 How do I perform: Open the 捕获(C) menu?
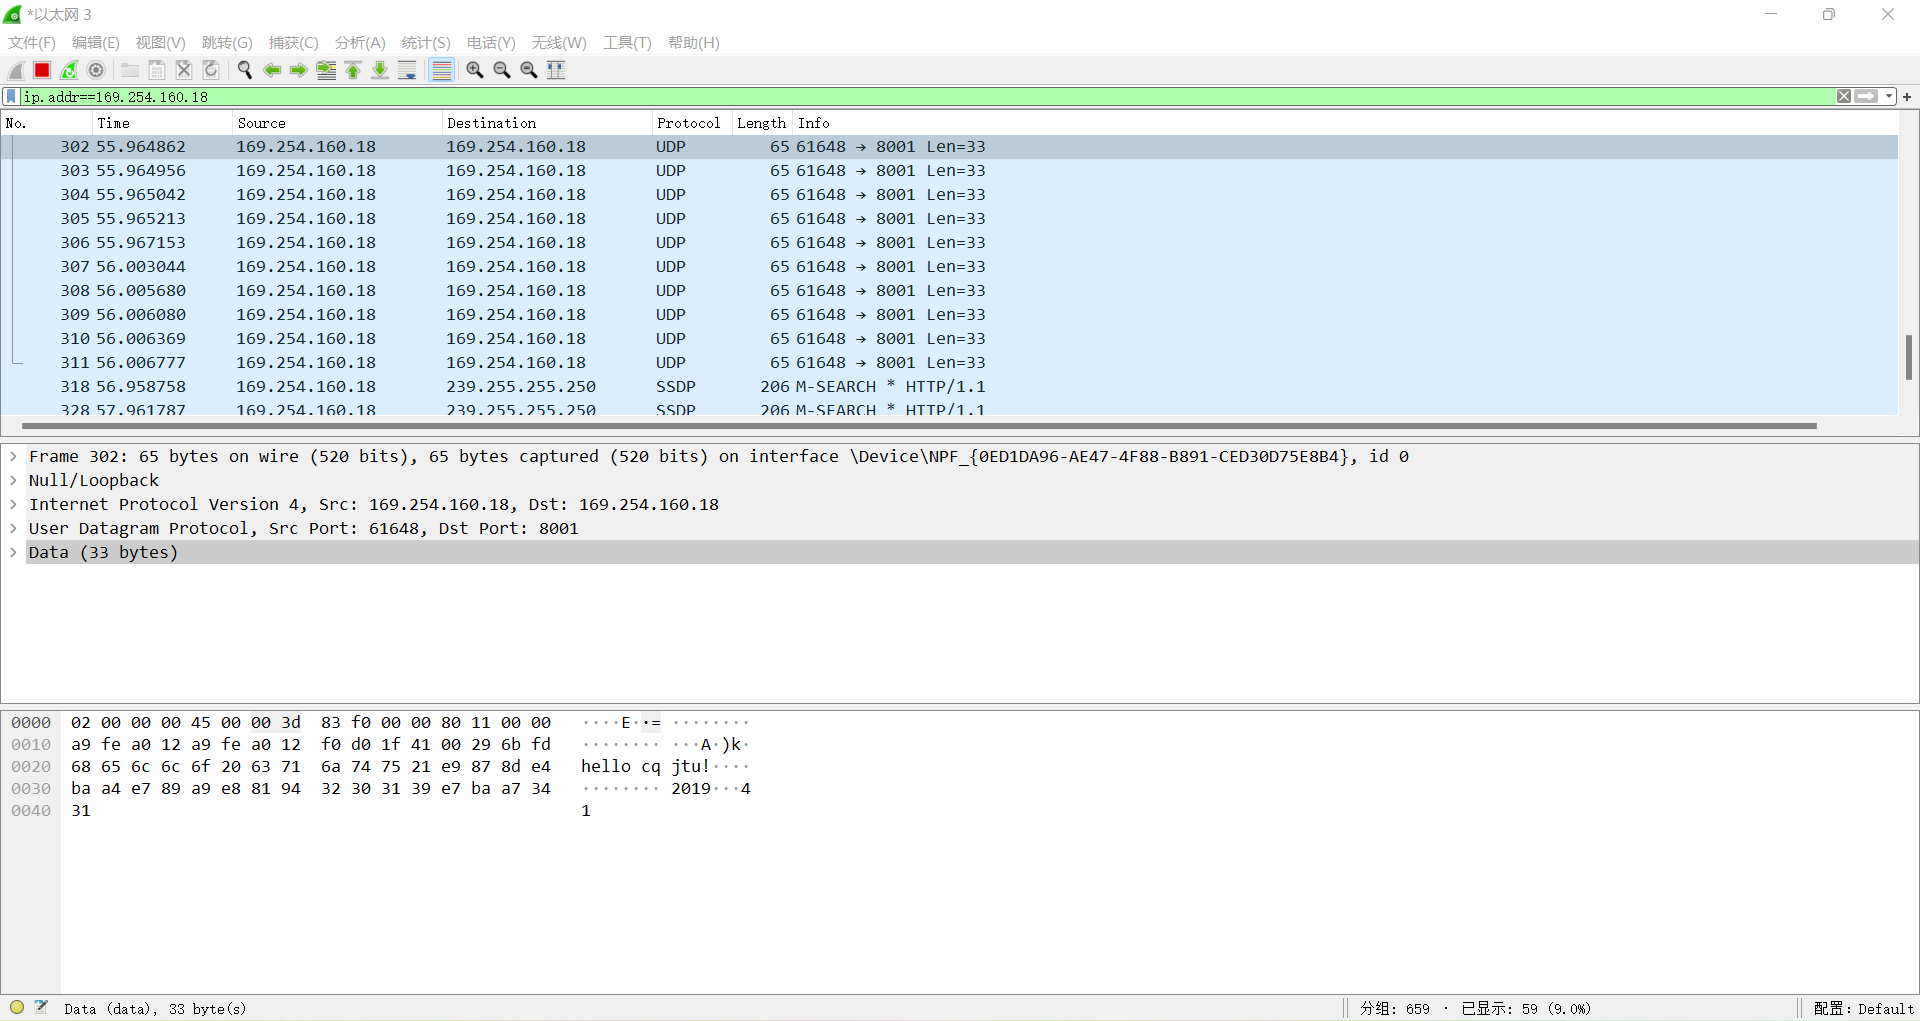pyautogui.click(x=294, y=43)
